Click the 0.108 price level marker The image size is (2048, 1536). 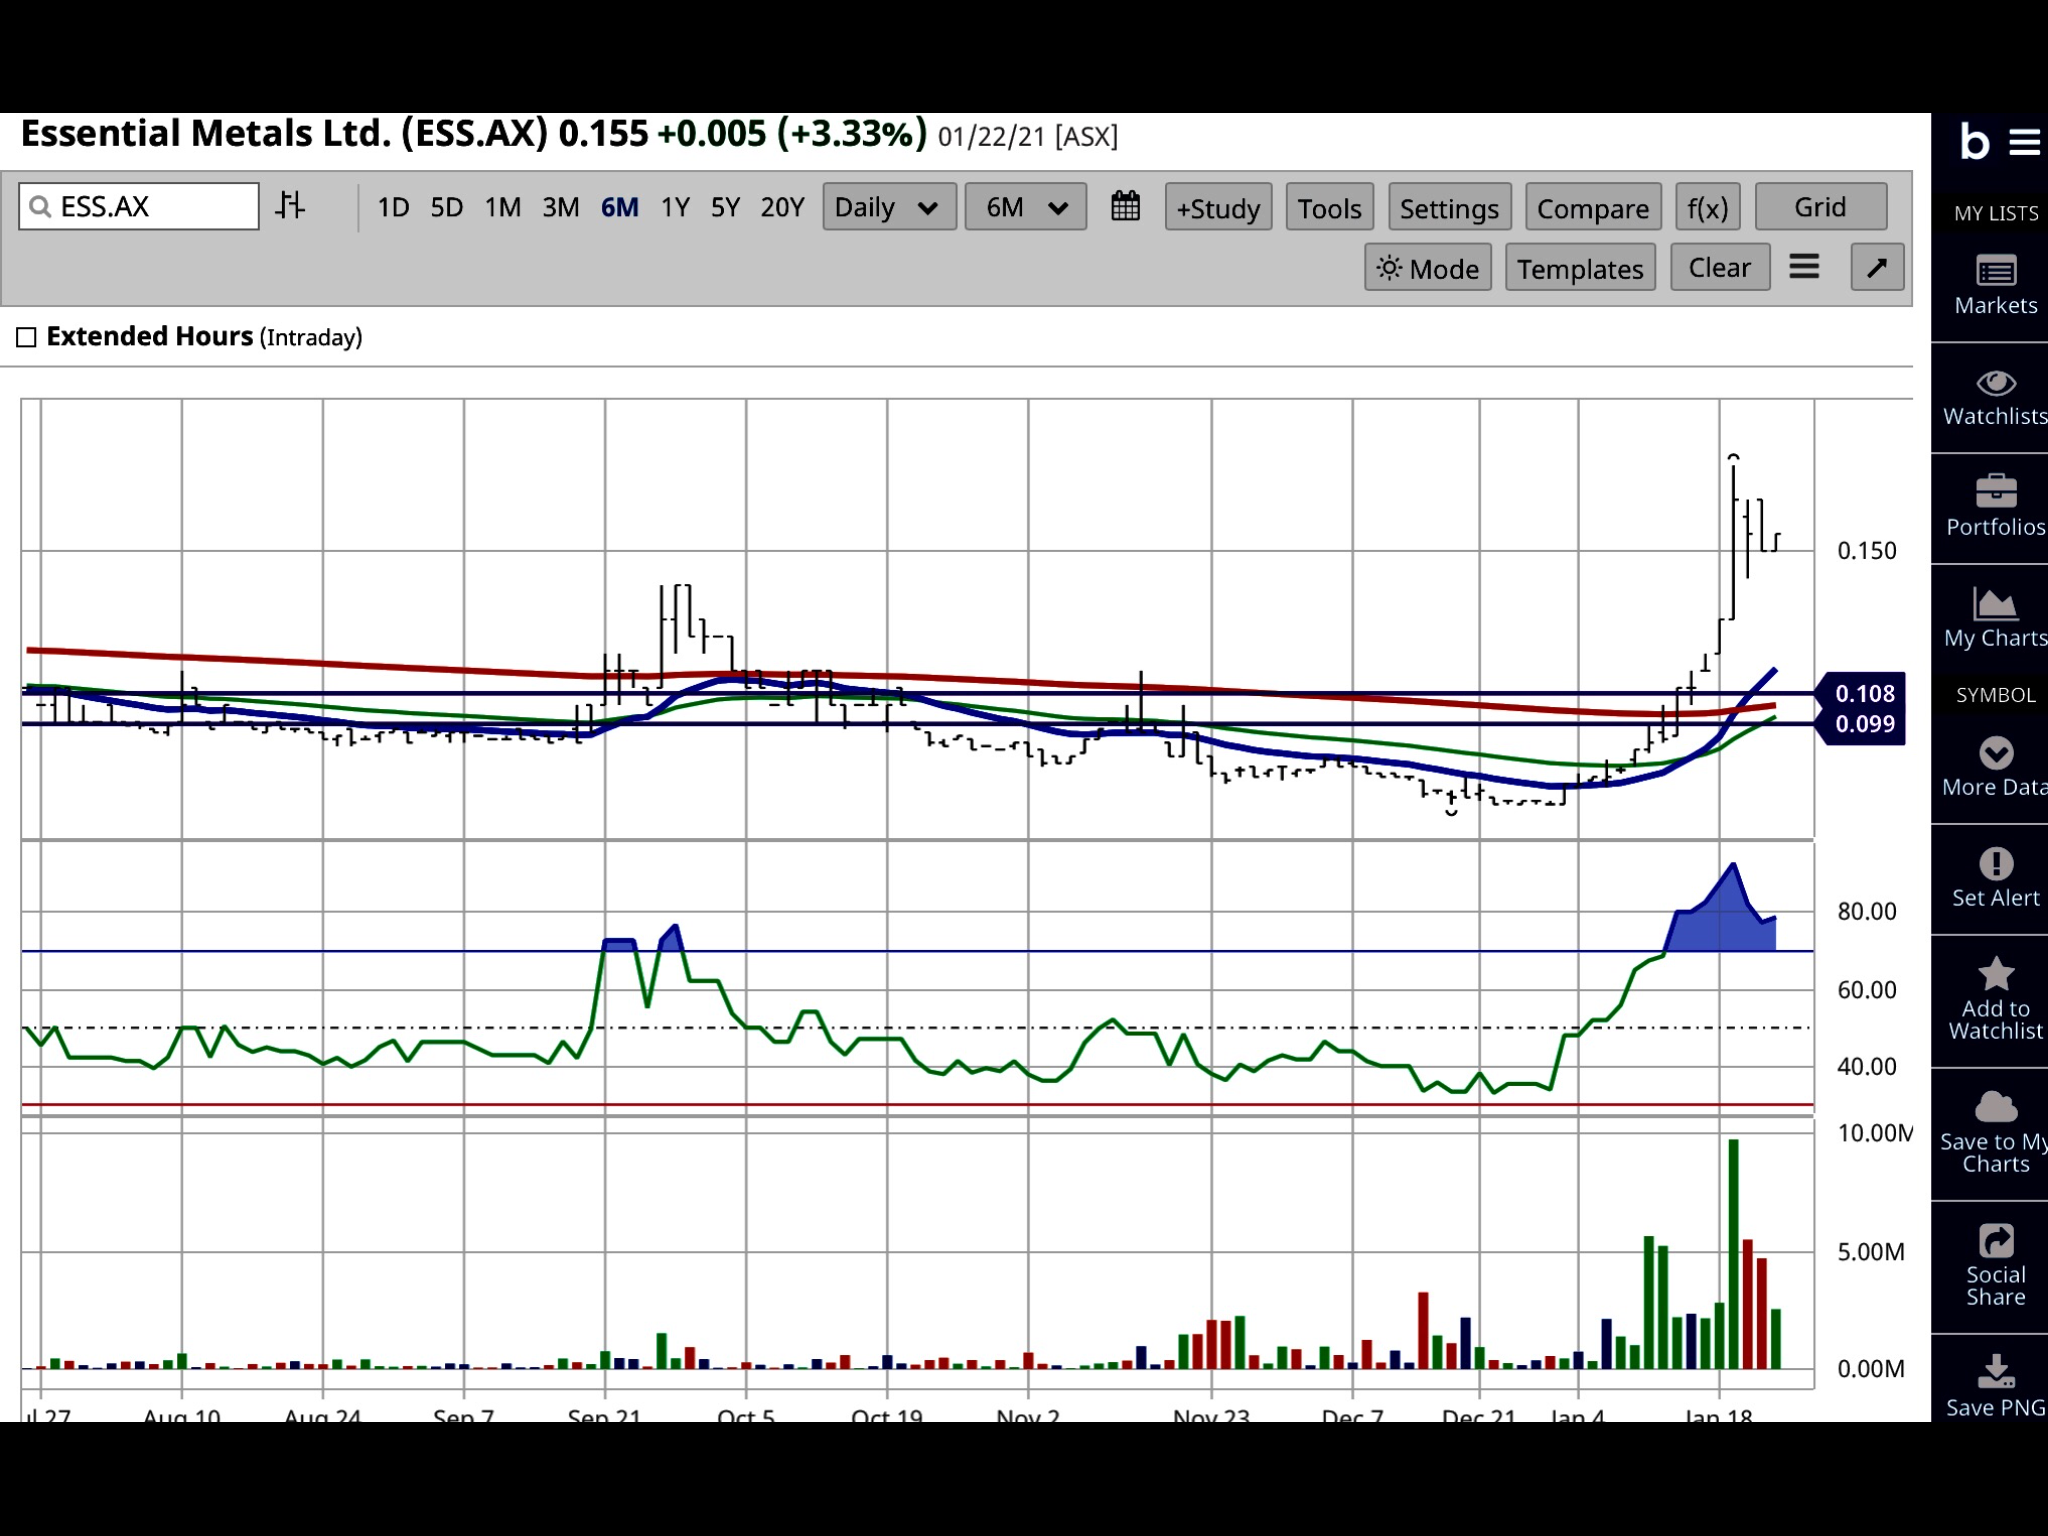click(x=1865, y=693)
